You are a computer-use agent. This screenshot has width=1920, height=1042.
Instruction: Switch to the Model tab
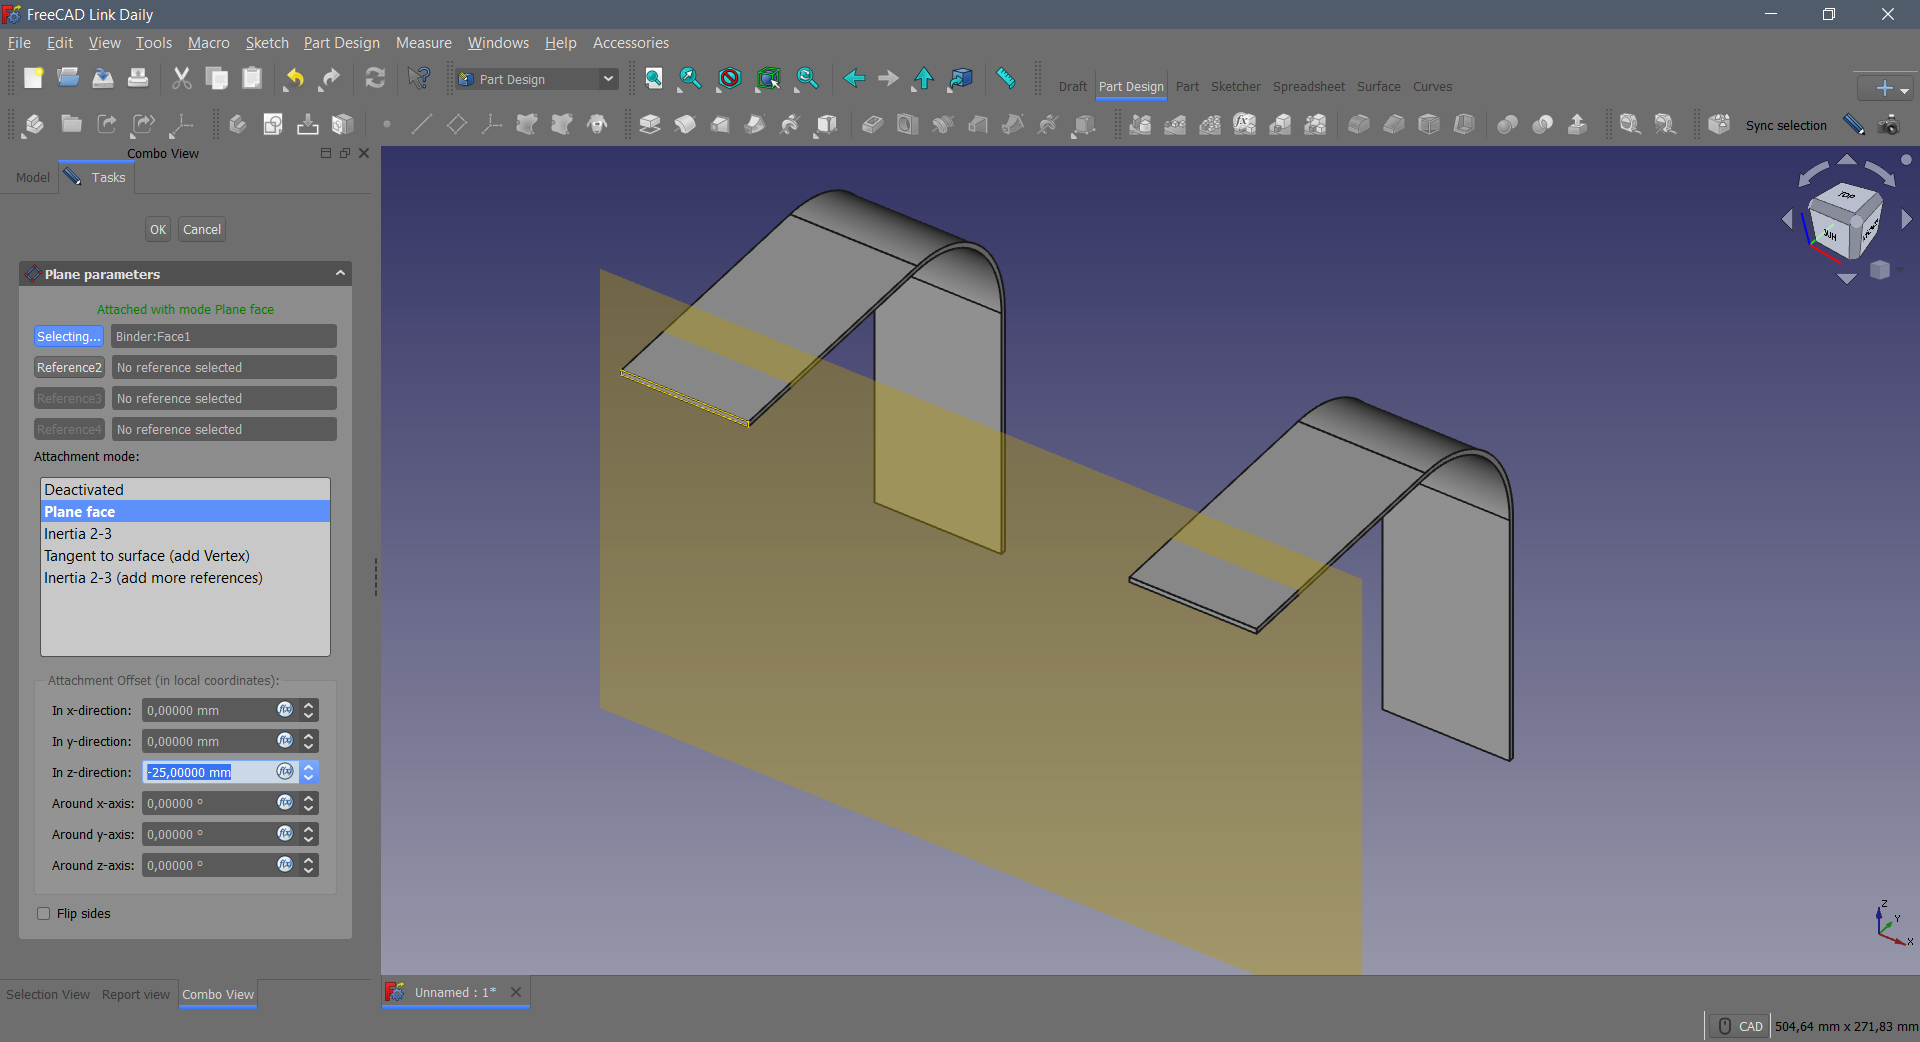point(31,177)
